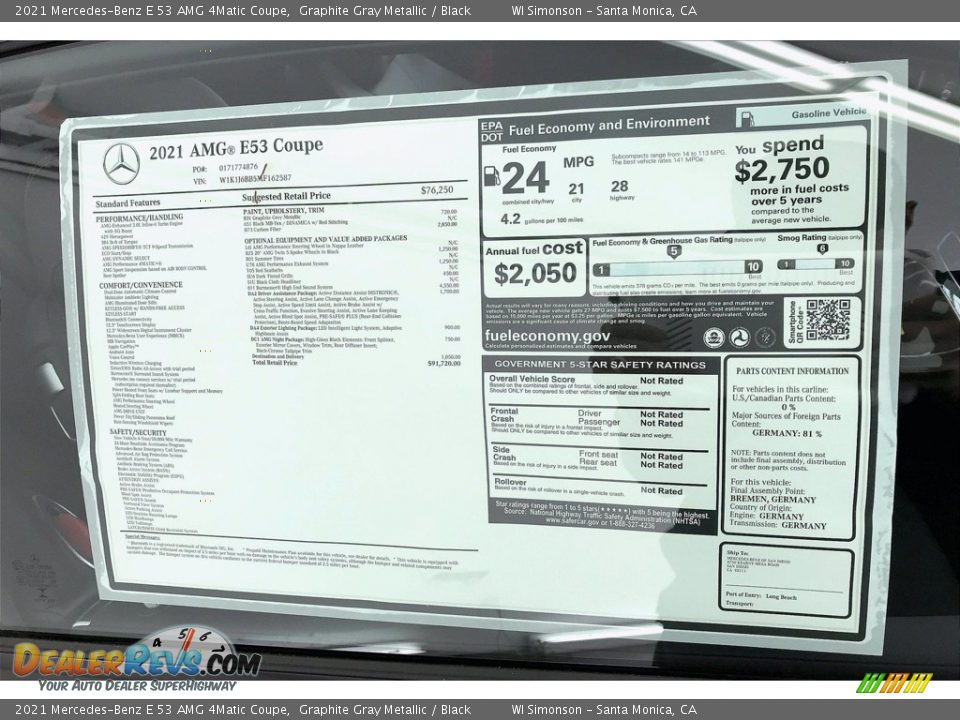This screenshot has height=720, width=960.
Task: Click 'Not Rated' beside Rollover
Action: tap(661, 490)
